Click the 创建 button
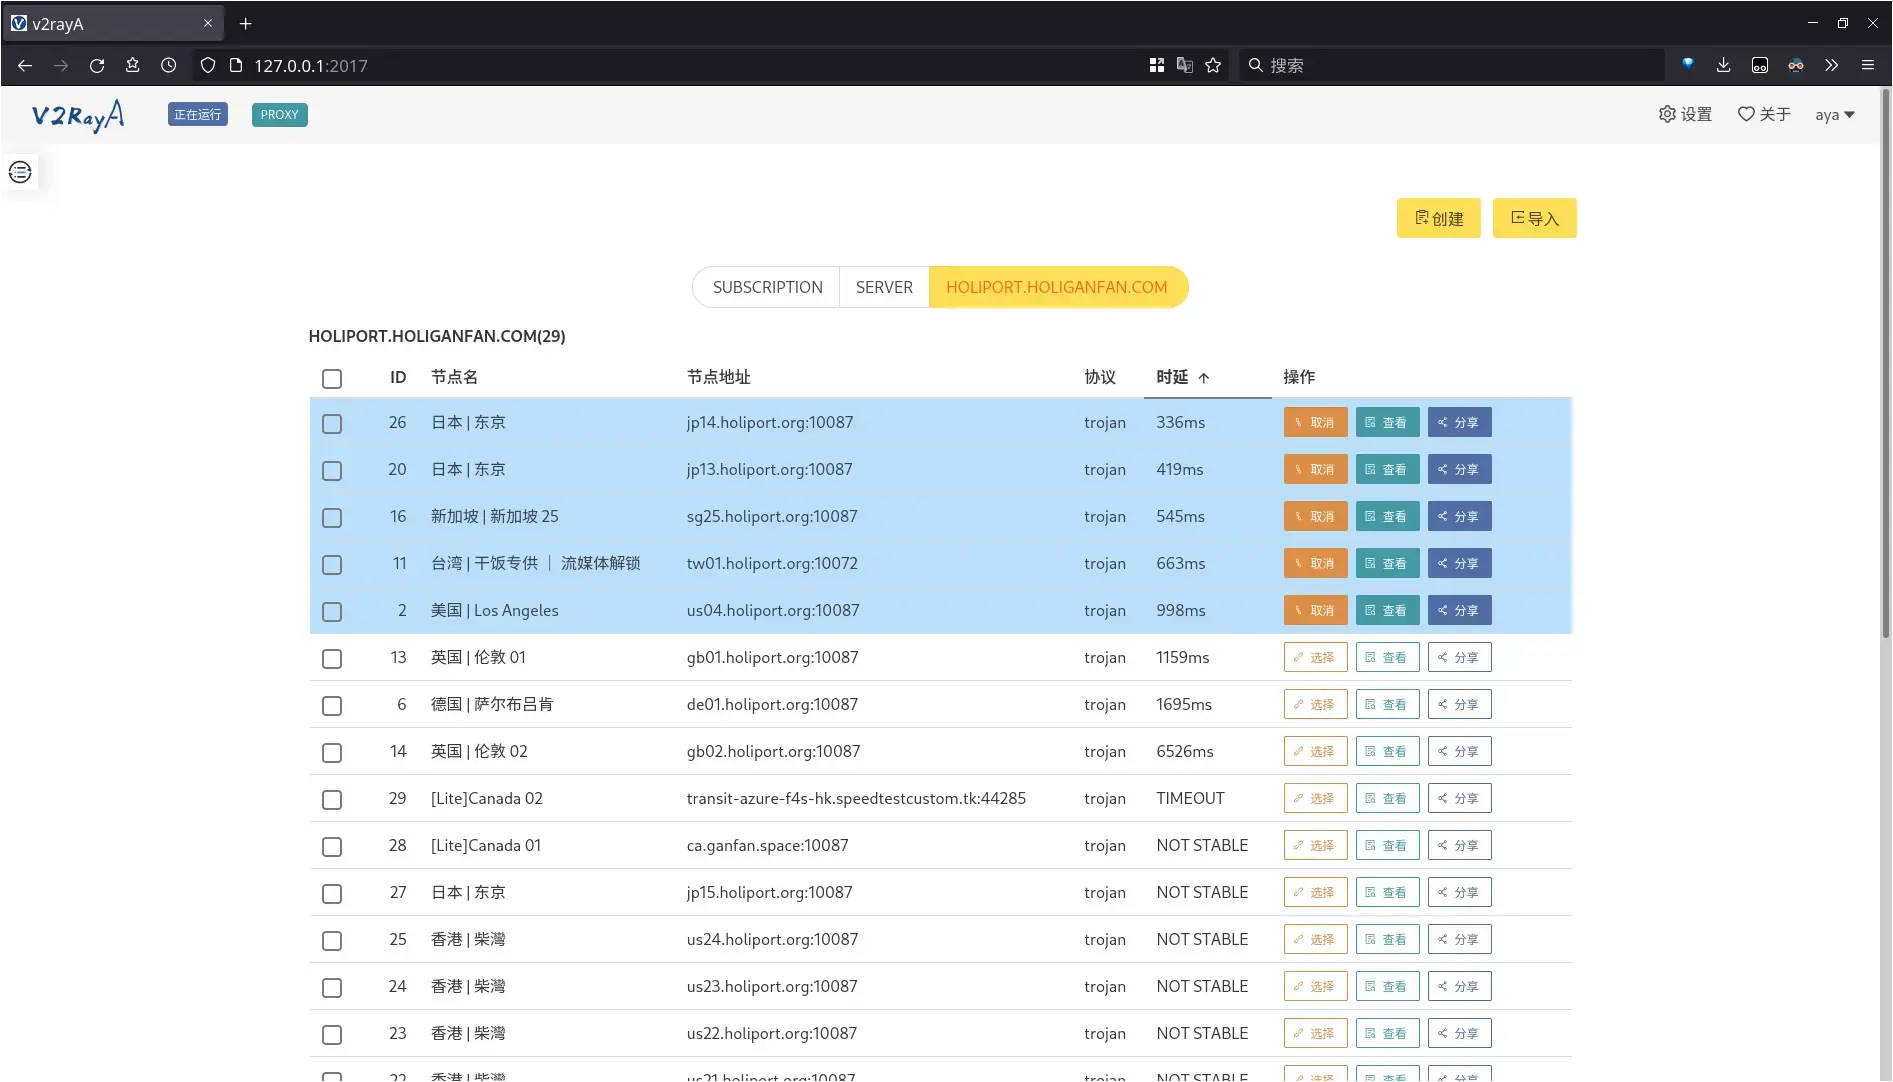Image resolution: width=1893 pixels, height=1082 pixels. tap(1438, 218)
